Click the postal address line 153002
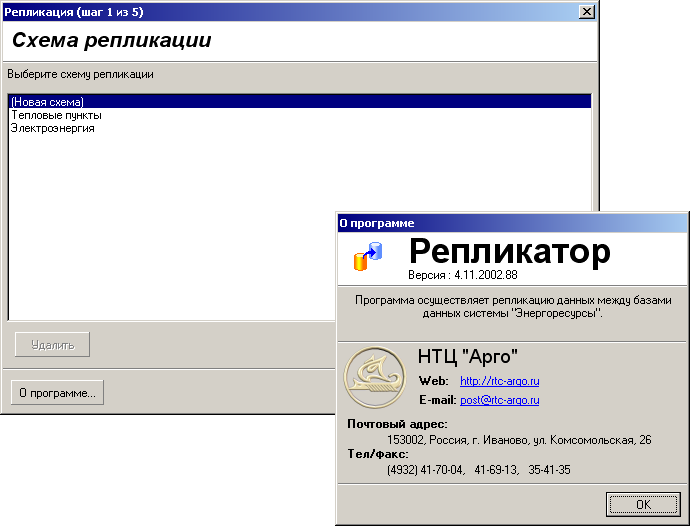Image resolution: width=690 pixels, height=526 pixels. (519, 440)
